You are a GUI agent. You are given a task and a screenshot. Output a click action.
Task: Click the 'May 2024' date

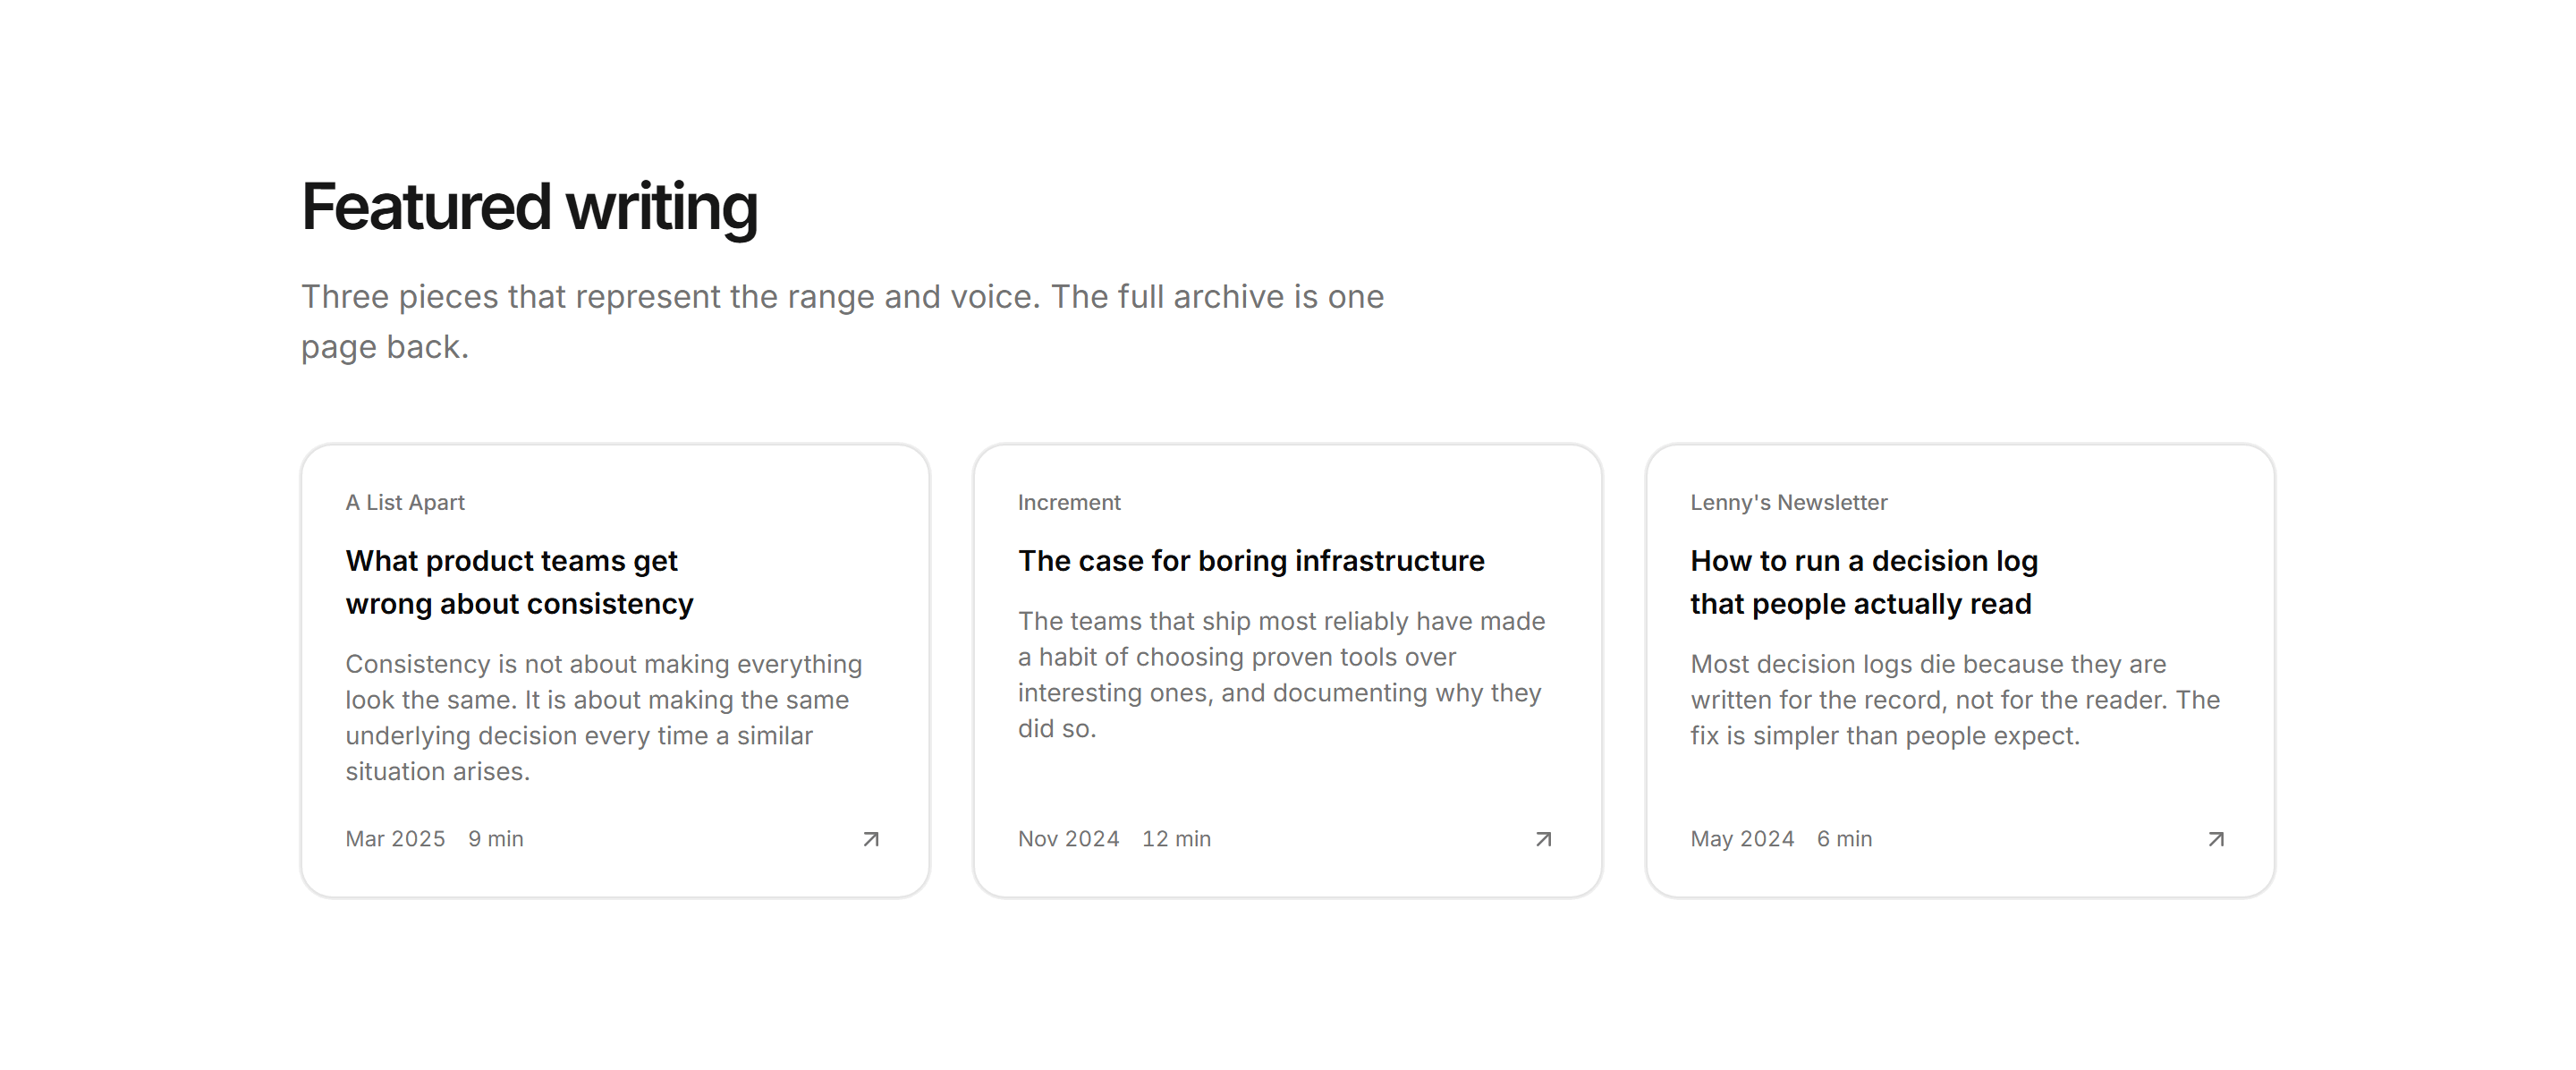(1742, 839)
